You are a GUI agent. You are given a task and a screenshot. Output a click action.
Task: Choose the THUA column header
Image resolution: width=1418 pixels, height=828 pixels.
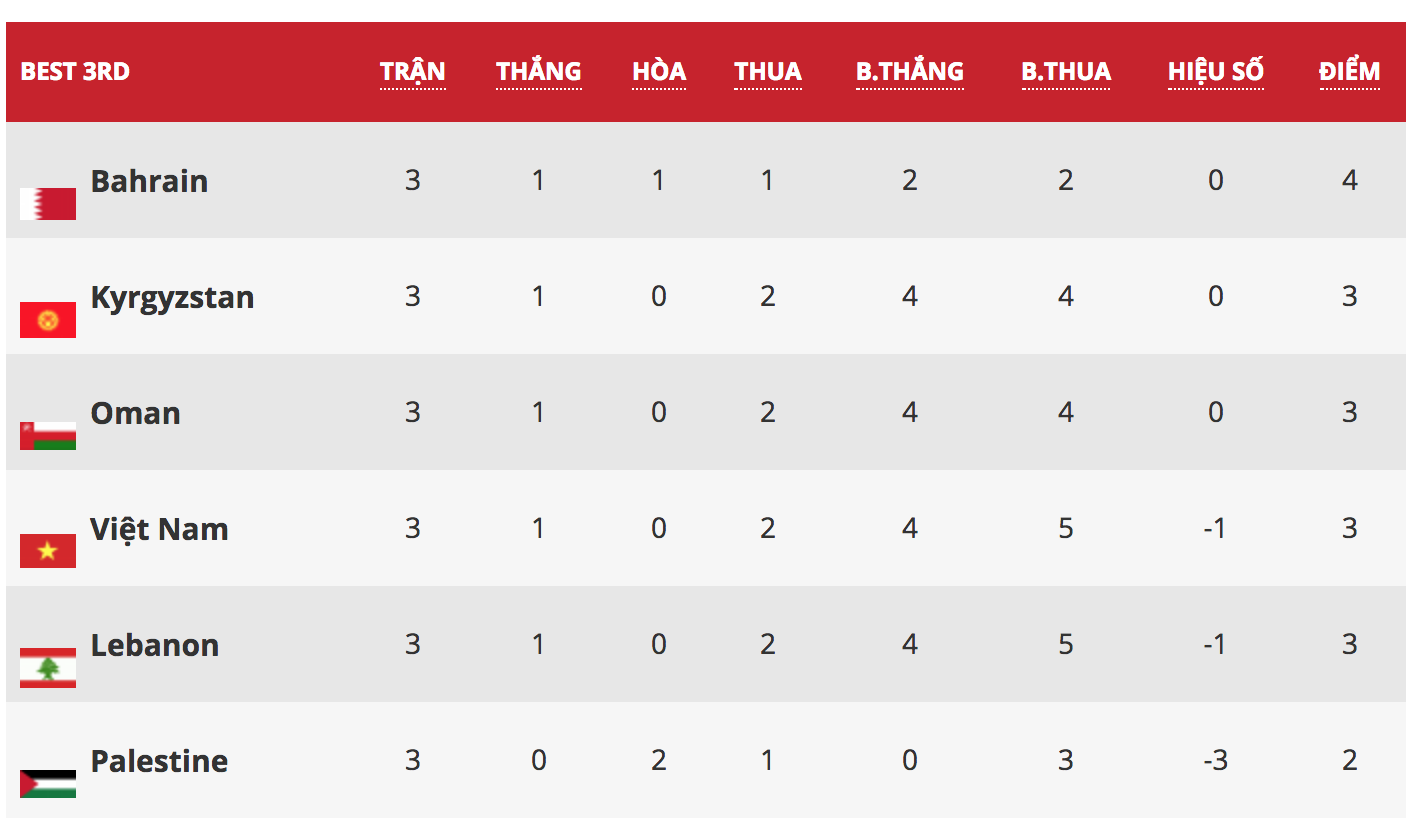coord(768,72)
